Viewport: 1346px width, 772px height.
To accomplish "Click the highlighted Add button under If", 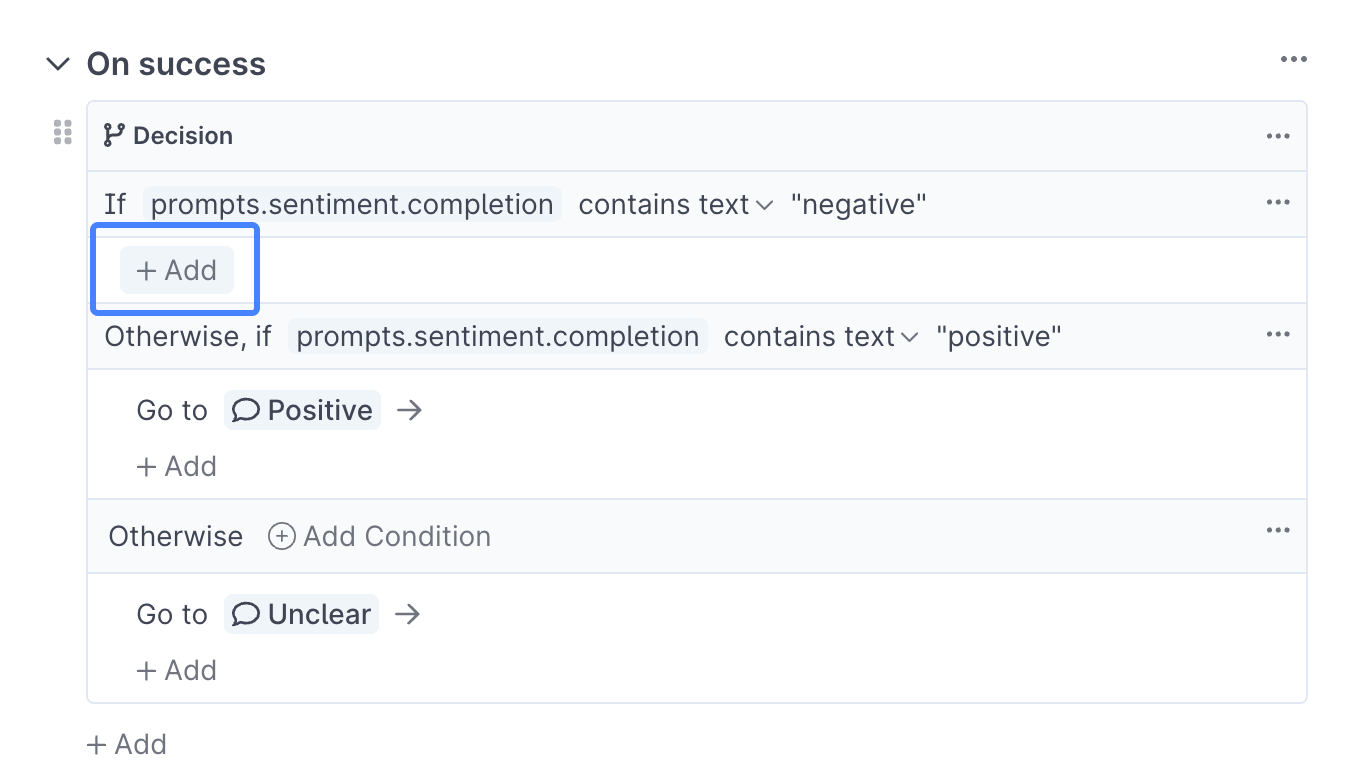I will coord(177,270).
